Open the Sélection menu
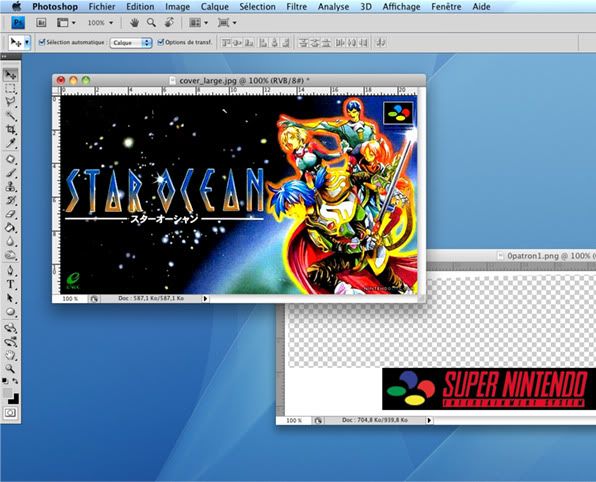 point(257,6)
